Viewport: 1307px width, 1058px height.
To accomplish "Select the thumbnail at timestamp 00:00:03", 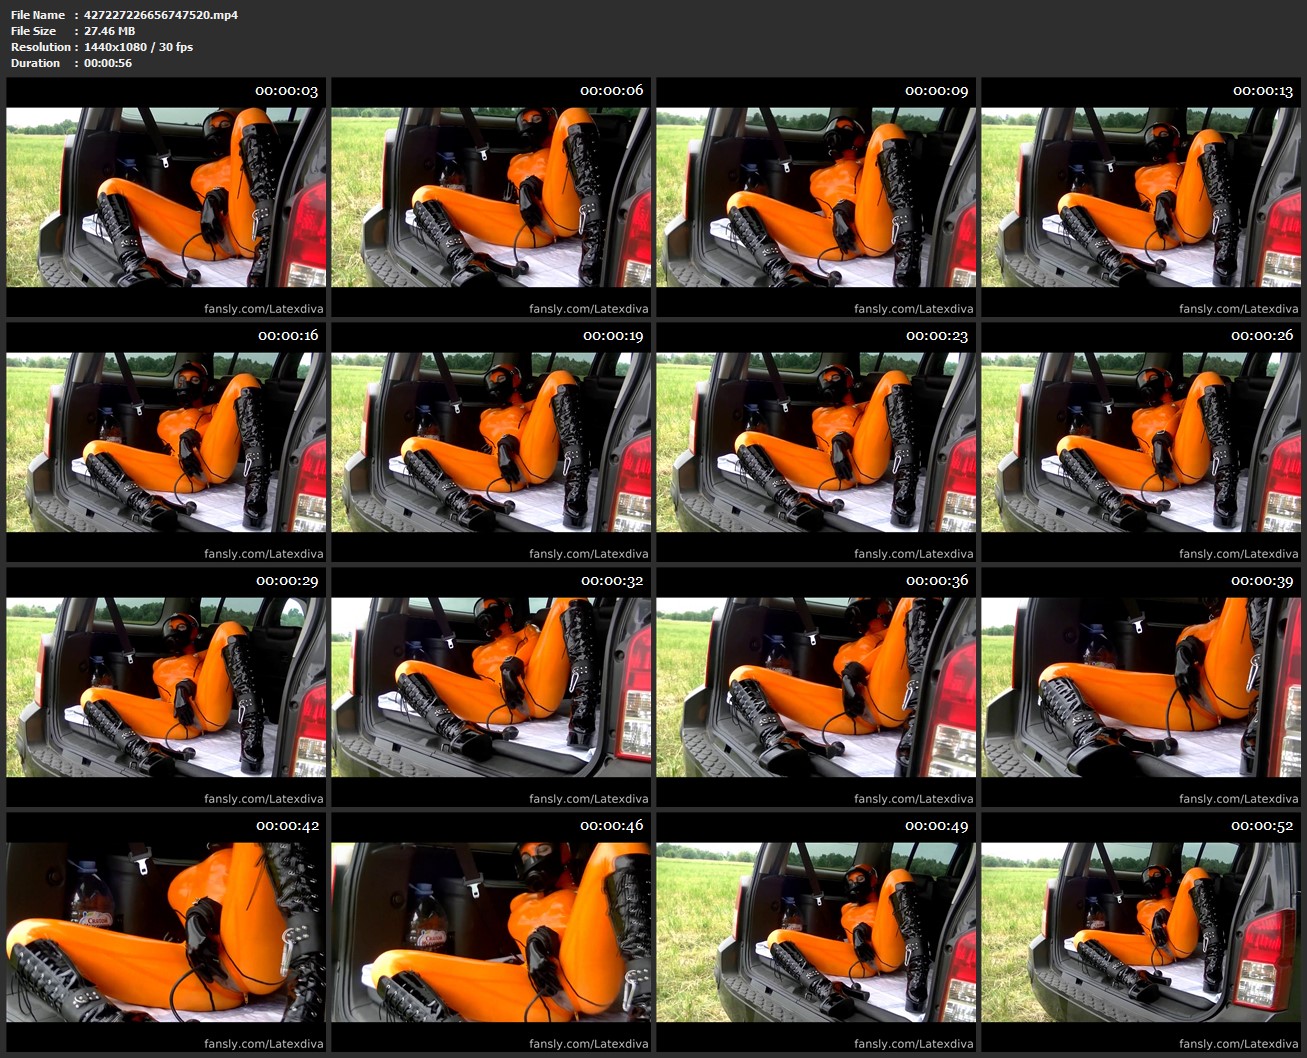I will pos(166,197).
